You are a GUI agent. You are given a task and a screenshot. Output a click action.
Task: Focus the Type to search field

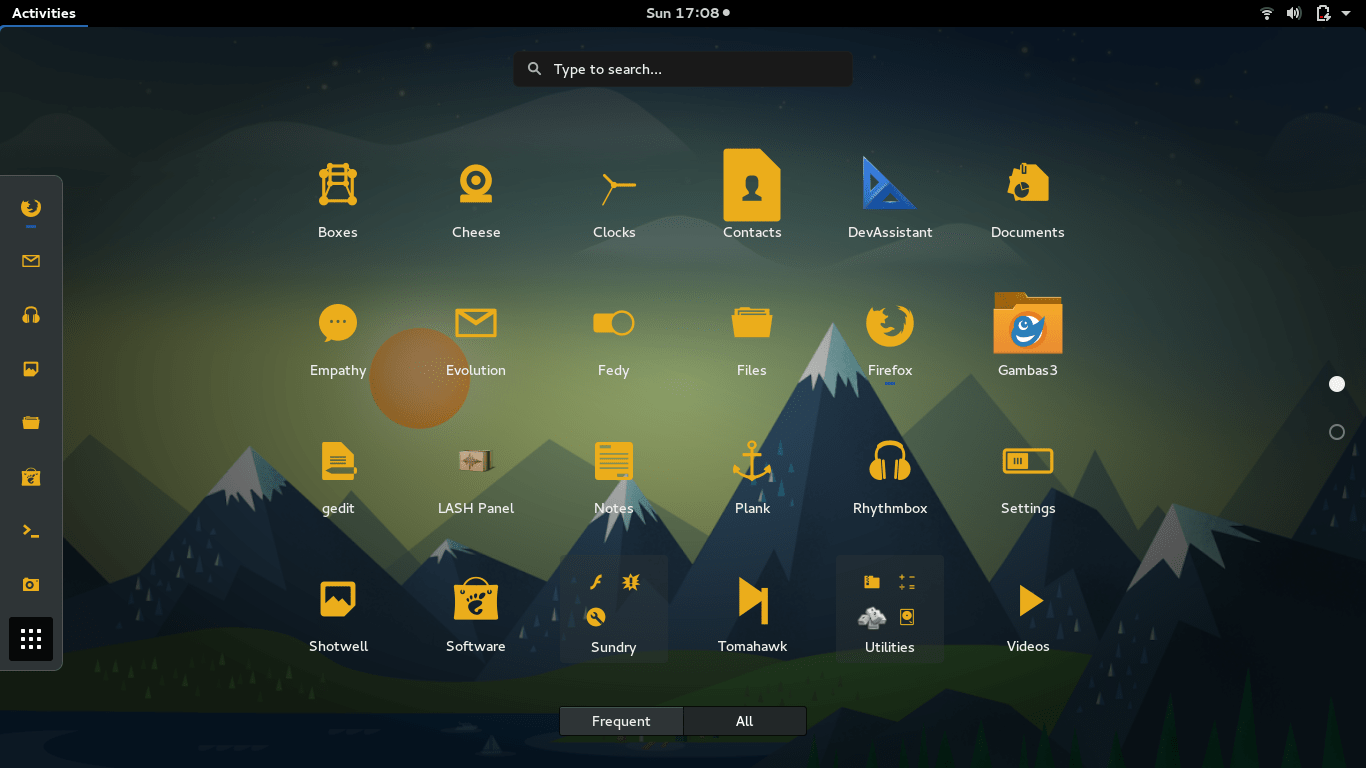(x=683, y=69)
